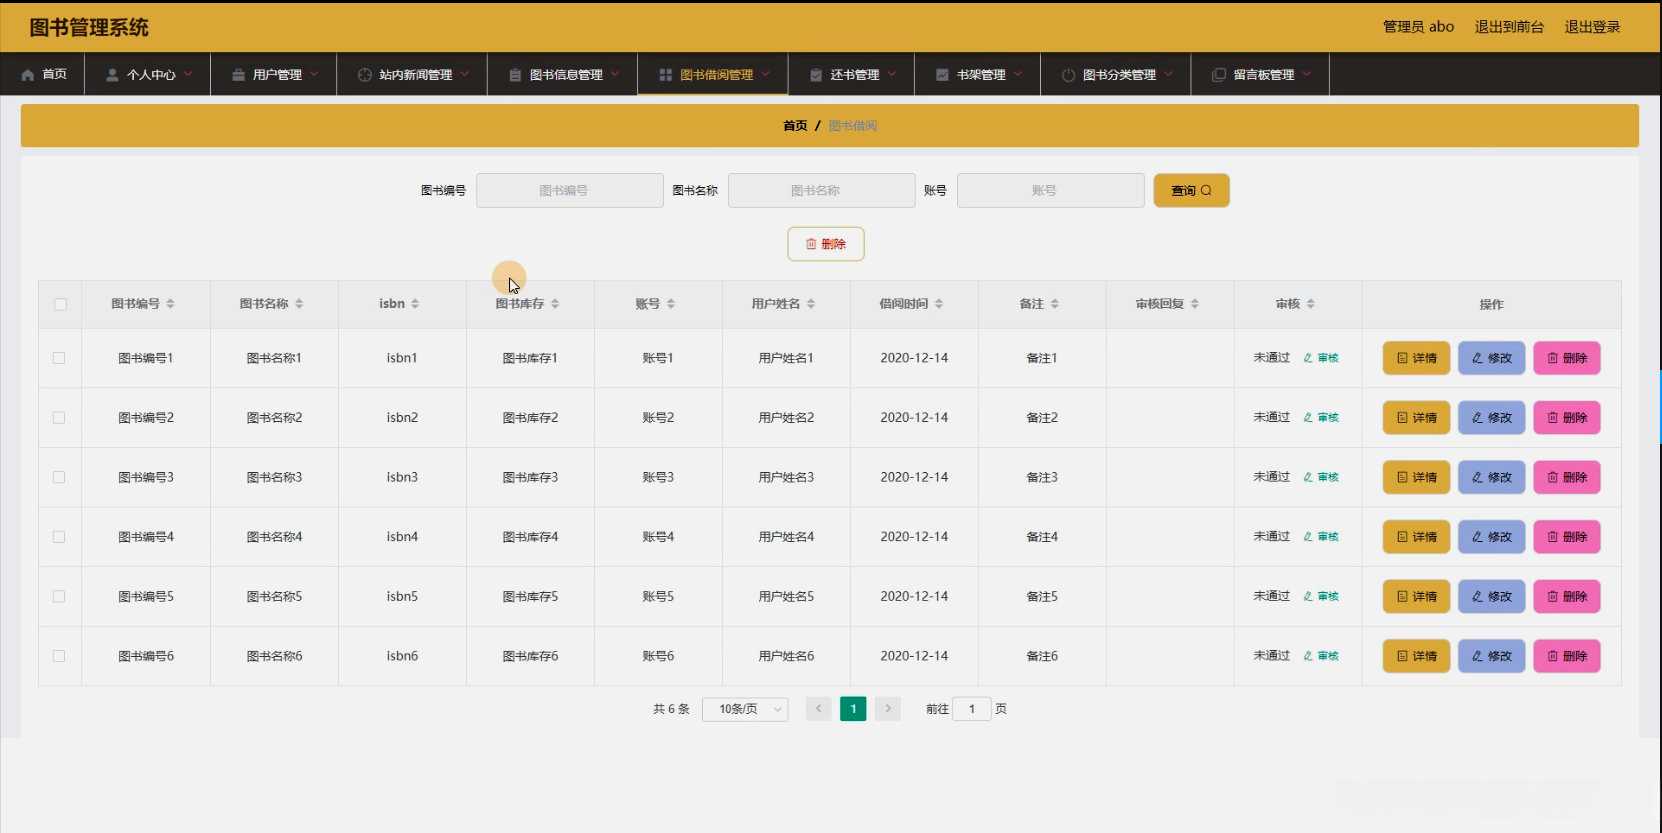Select page 1 in pagination
The image size is (1662, 833).
click(853, 709)
